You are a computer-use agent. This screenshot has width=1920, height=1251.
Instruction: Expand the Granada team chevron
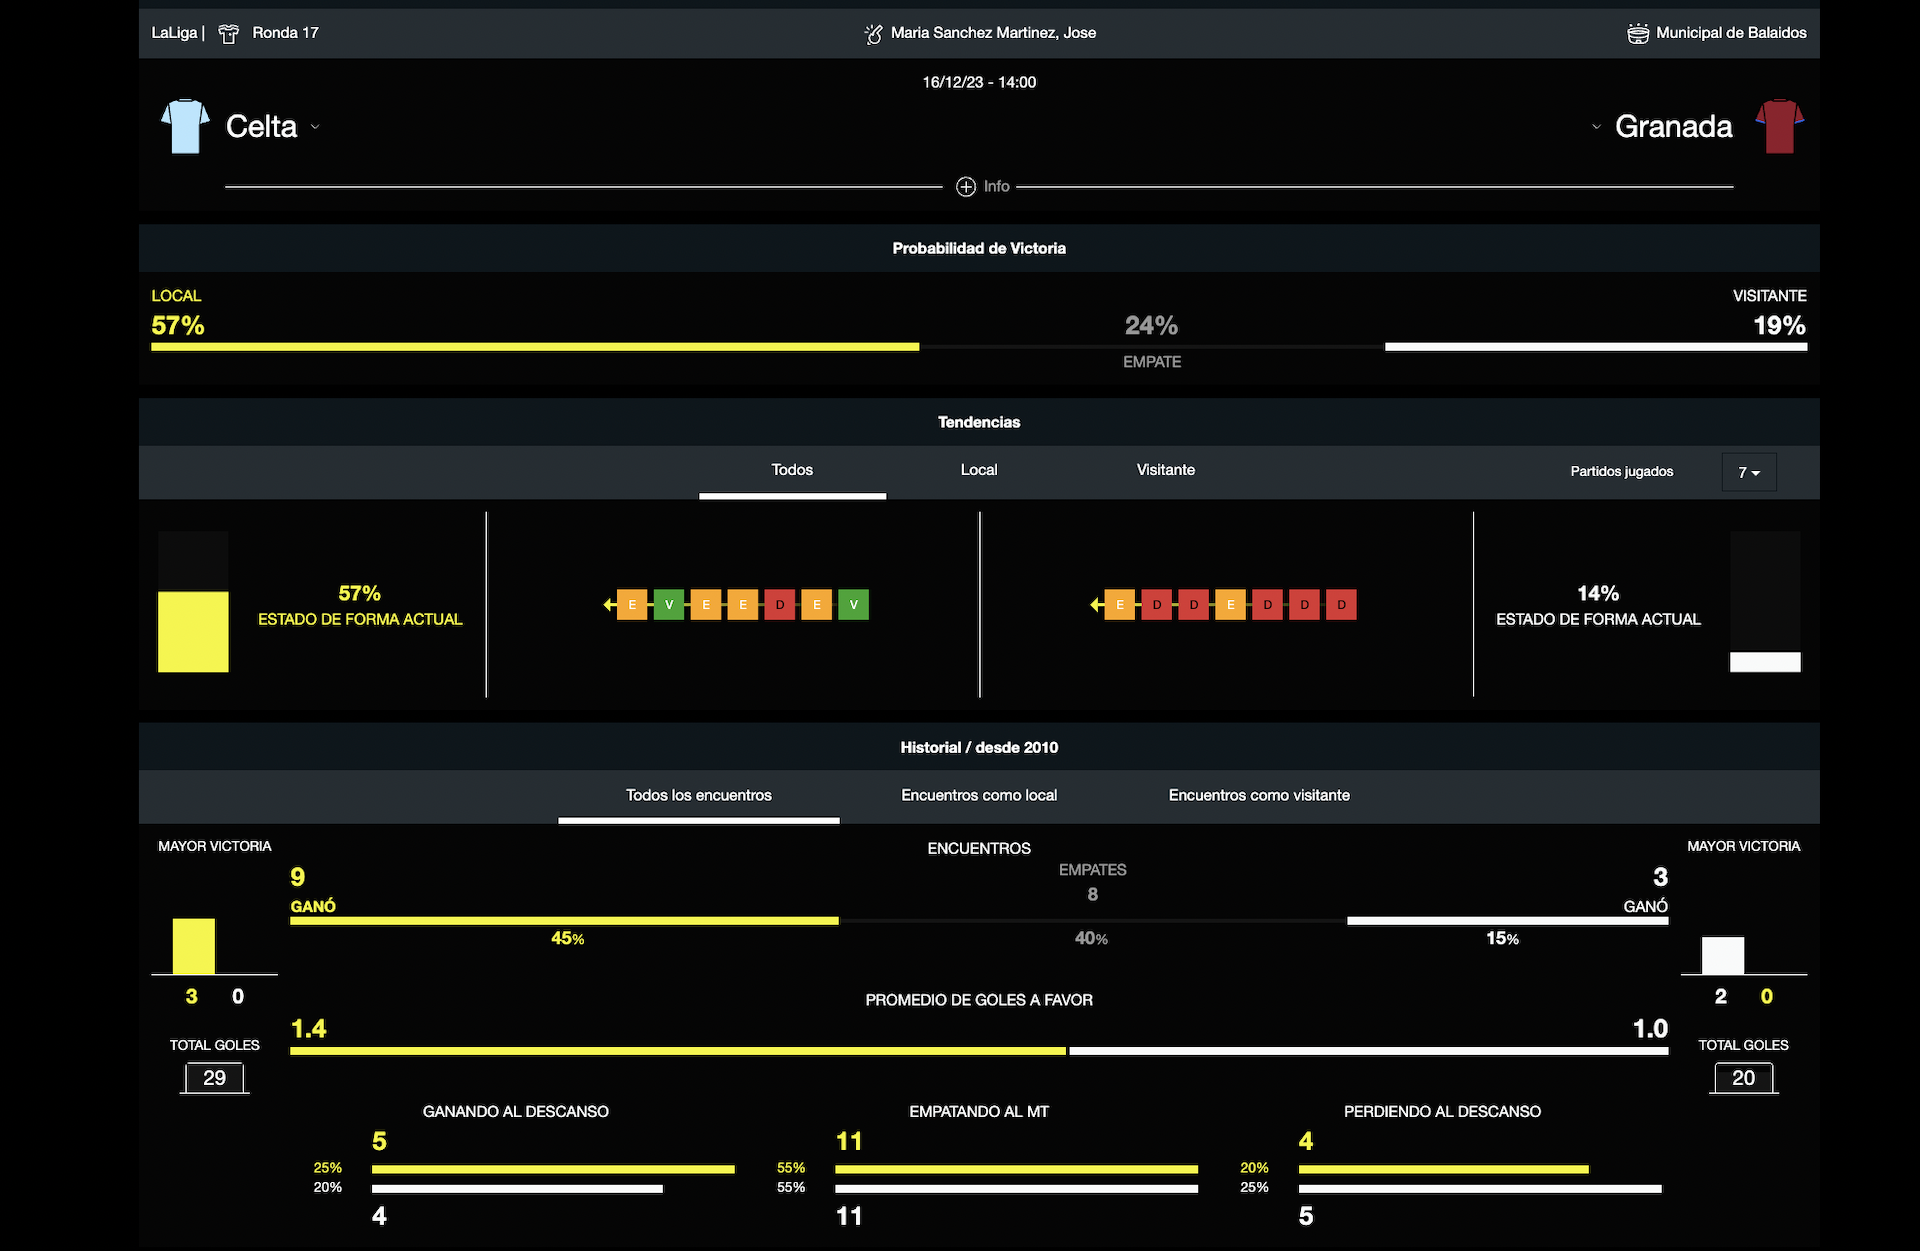pyautogui.click(x=1596, y=127)
